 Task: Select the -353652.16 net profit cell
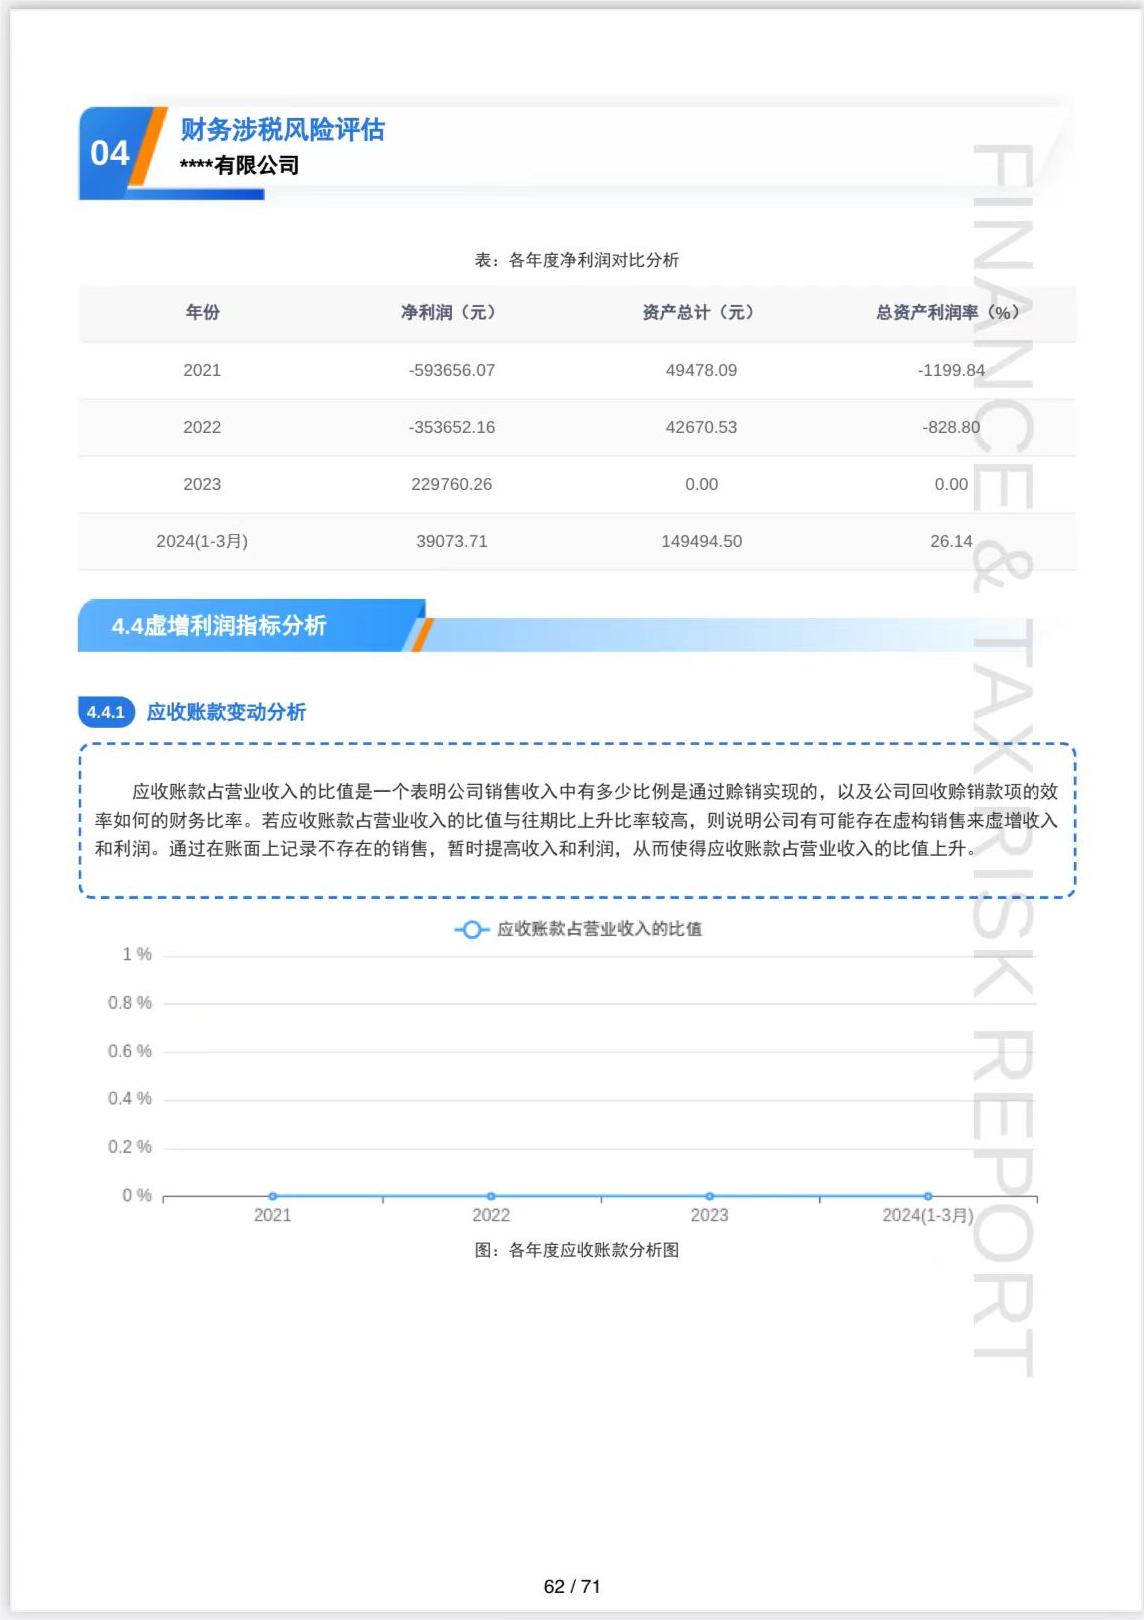coord(452,427)
